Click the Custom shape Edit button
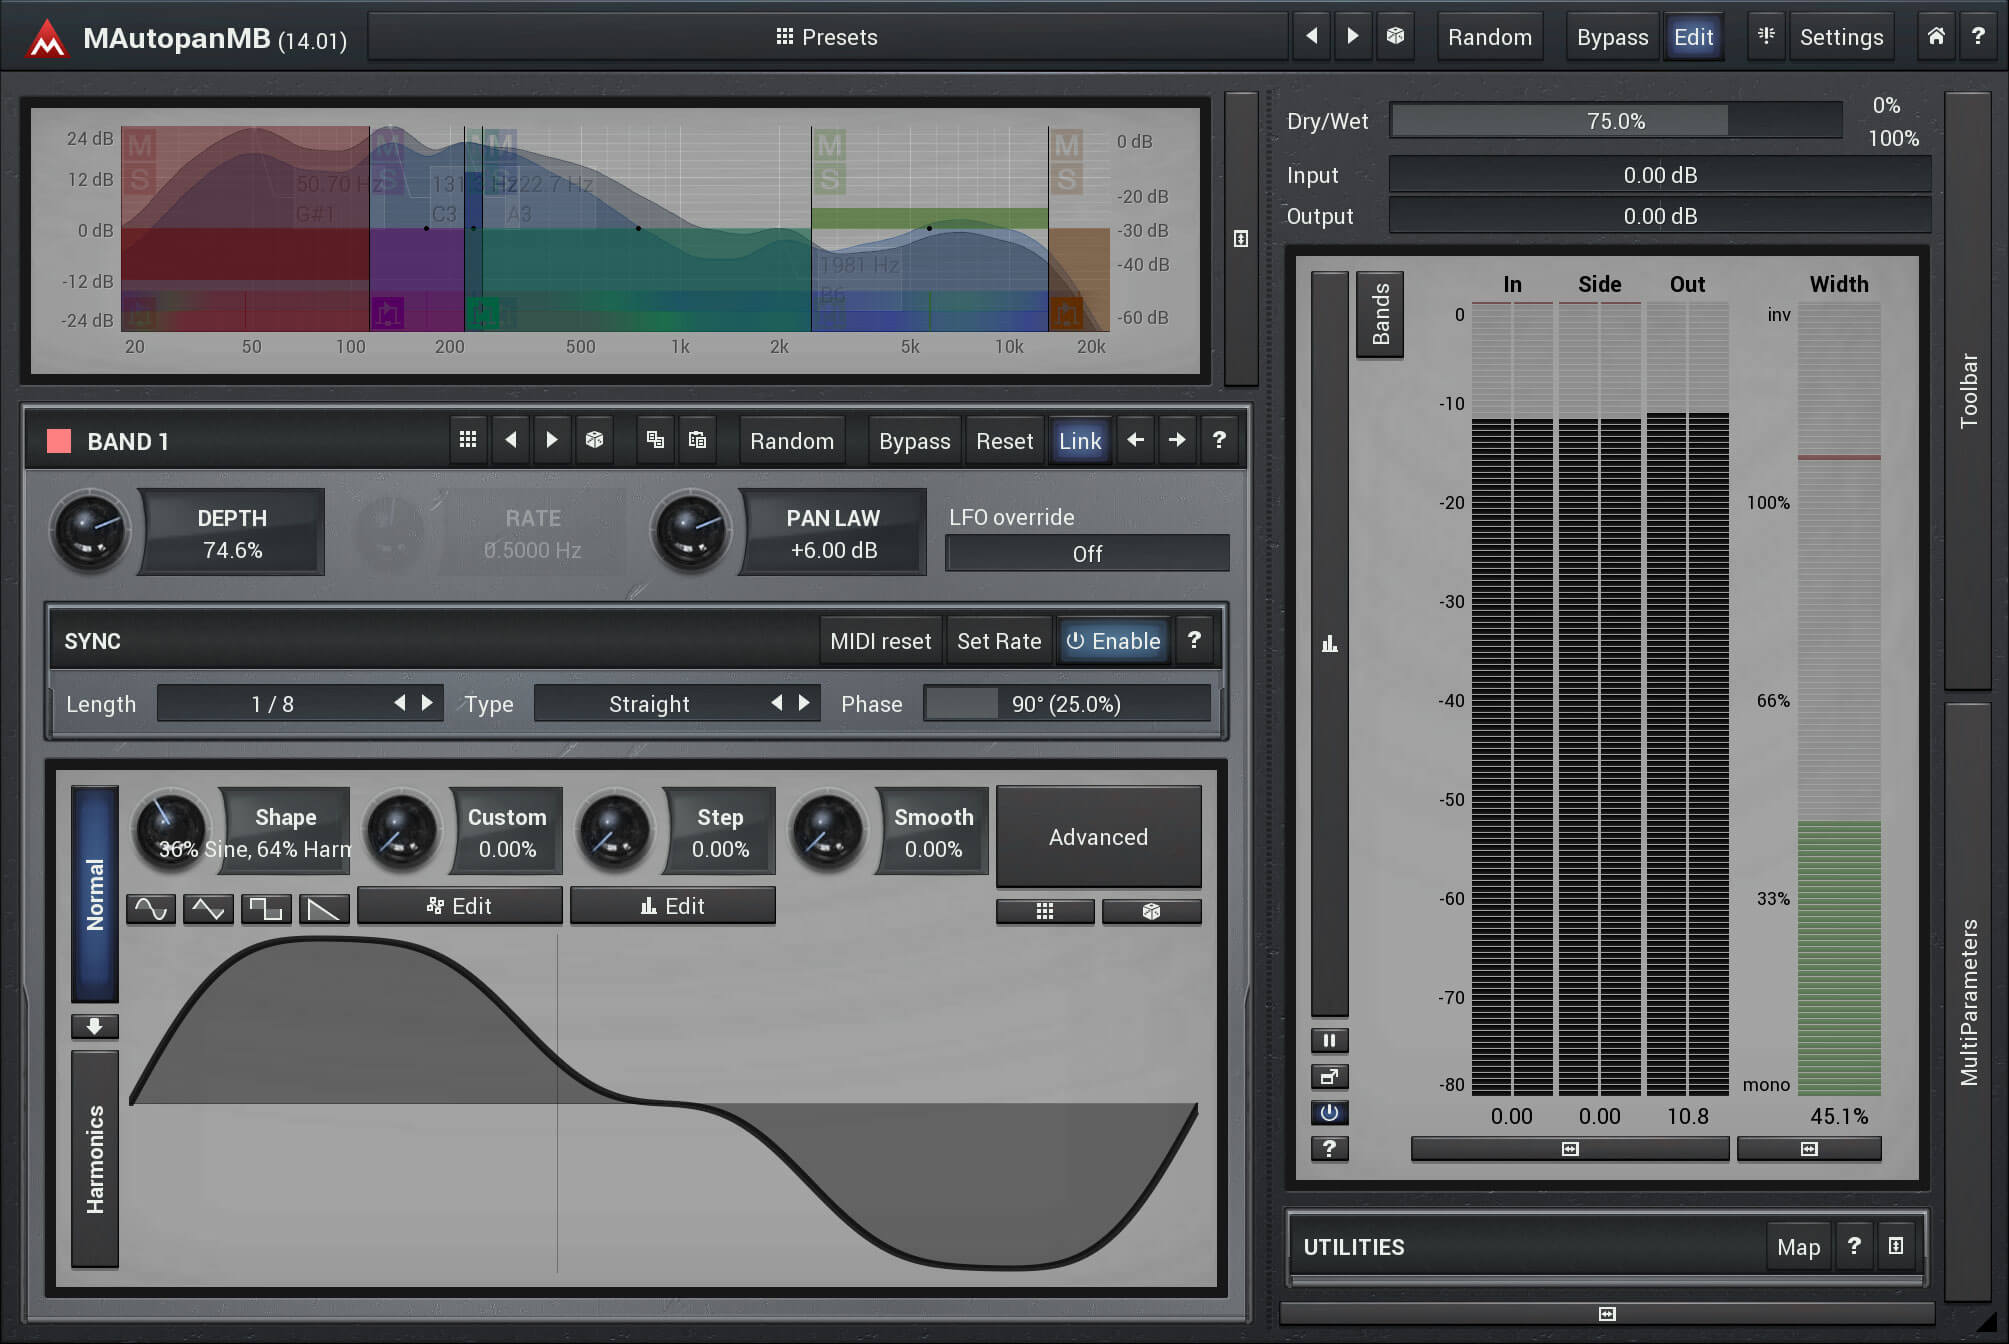Screen dimensions: 2009x1344 (x=460, y=906)
